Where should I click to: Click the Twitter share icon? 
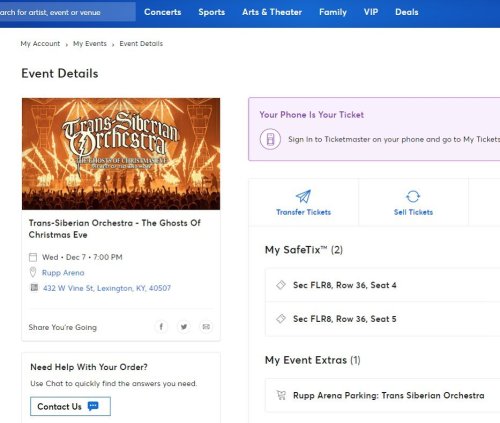pyautogui.click(x=184, y=327)
